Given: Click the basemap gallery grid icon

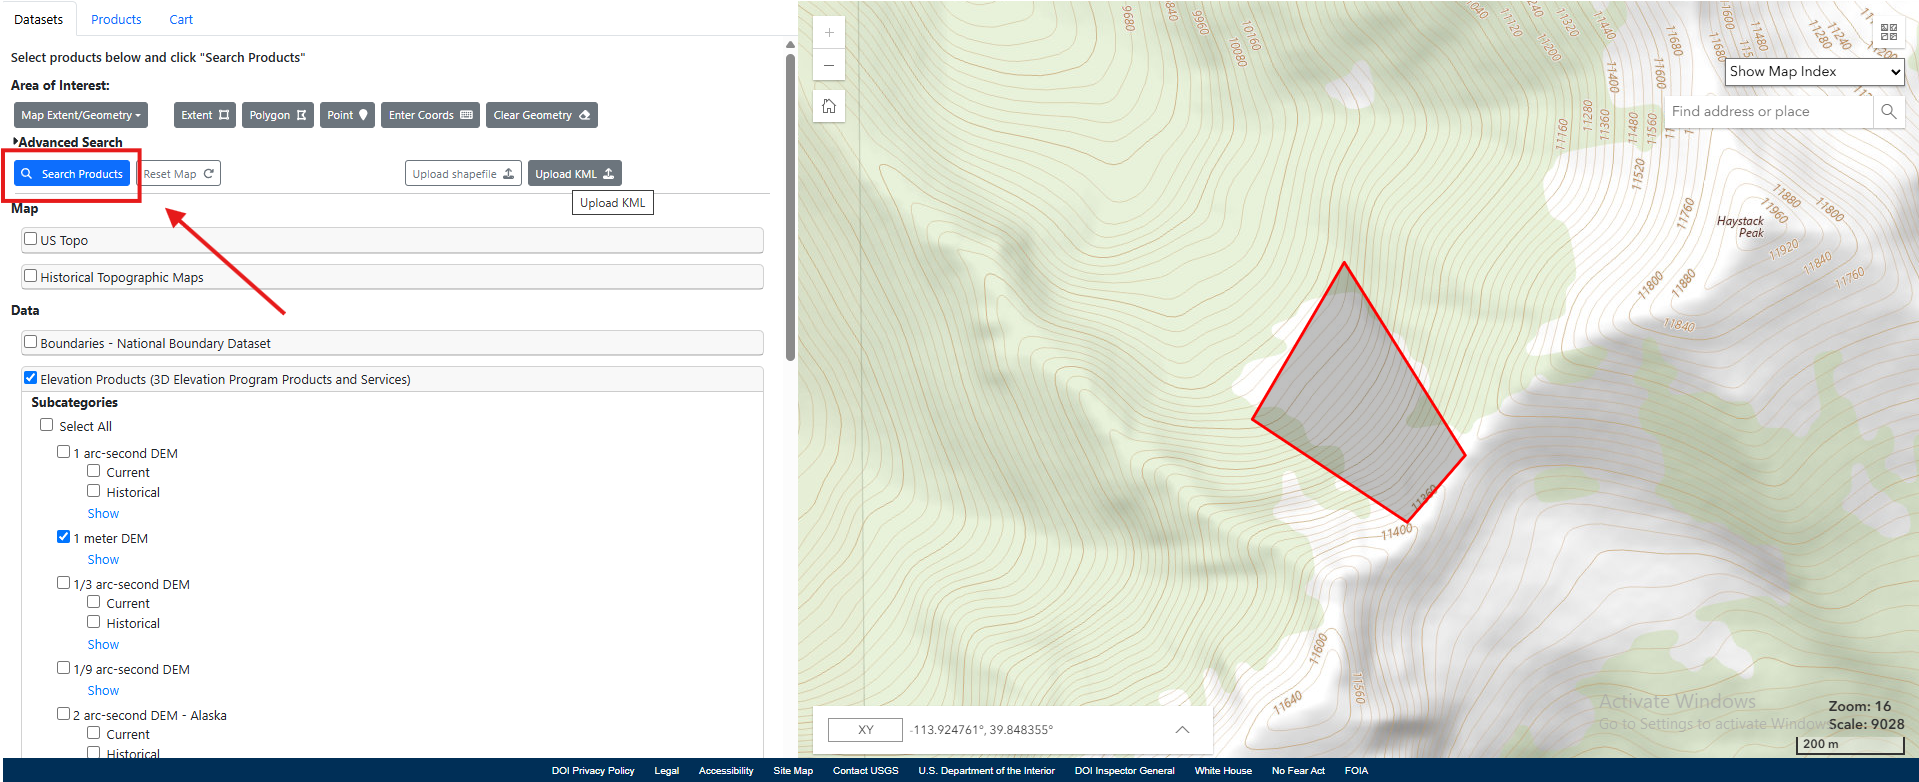Looking at the screenshot, I should coord(1888,33).
